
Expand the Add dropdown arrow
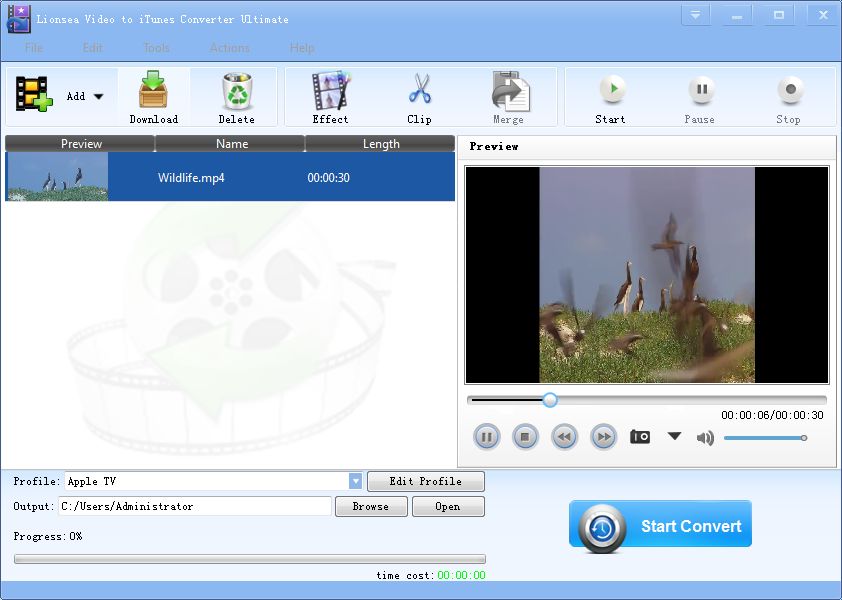tap(99, 97)
